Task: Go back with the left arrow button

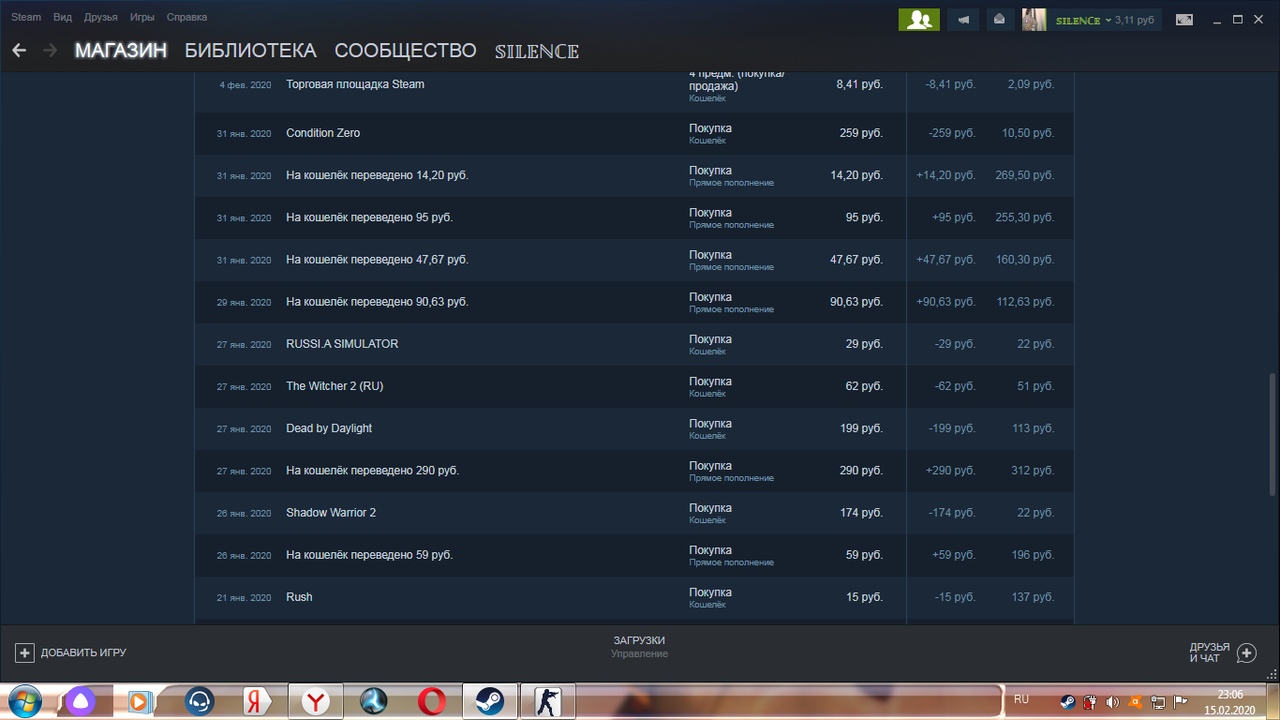Action: click(19, 50)
